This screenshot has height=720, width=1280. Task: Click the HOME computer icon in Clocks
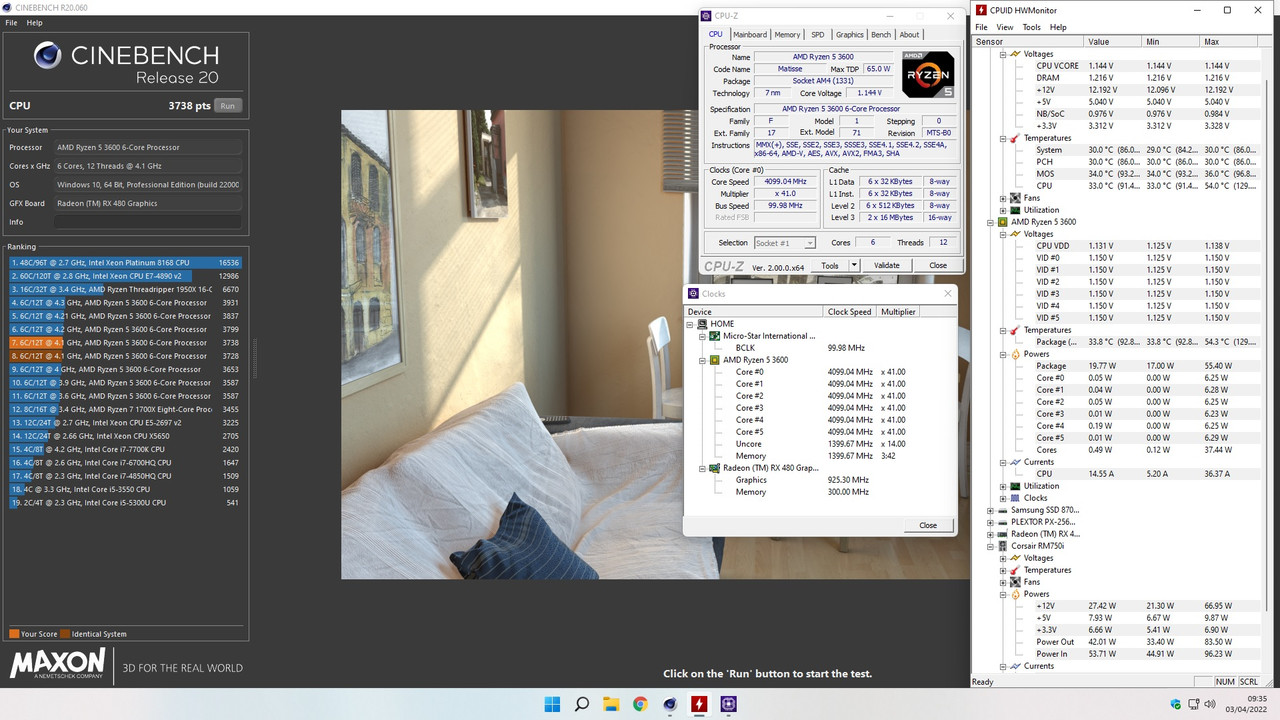tap(702, 324)
